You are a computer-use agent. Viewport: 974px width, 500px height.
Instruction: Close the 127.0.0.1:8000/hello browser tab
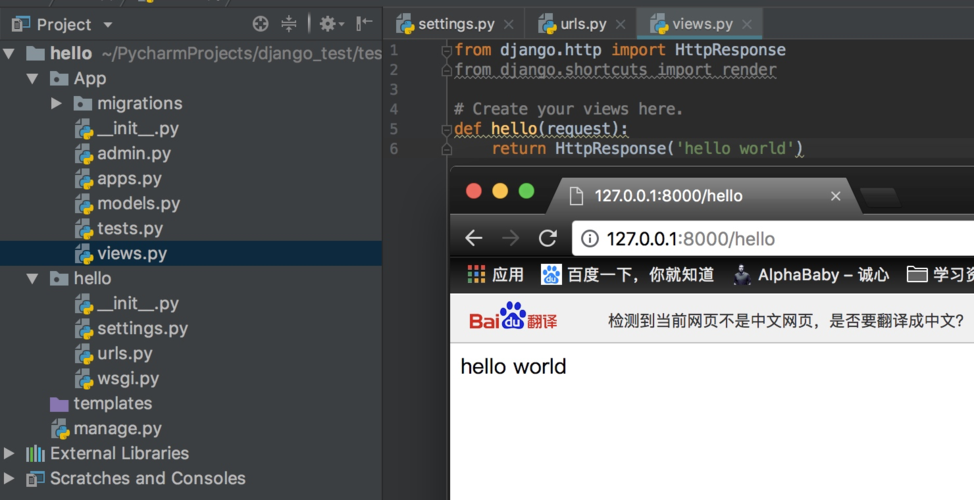click(835, 196)
